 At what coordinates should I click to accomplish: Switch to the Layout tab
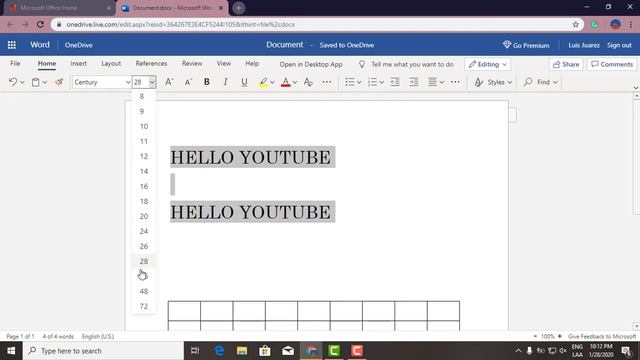[111, 64]
